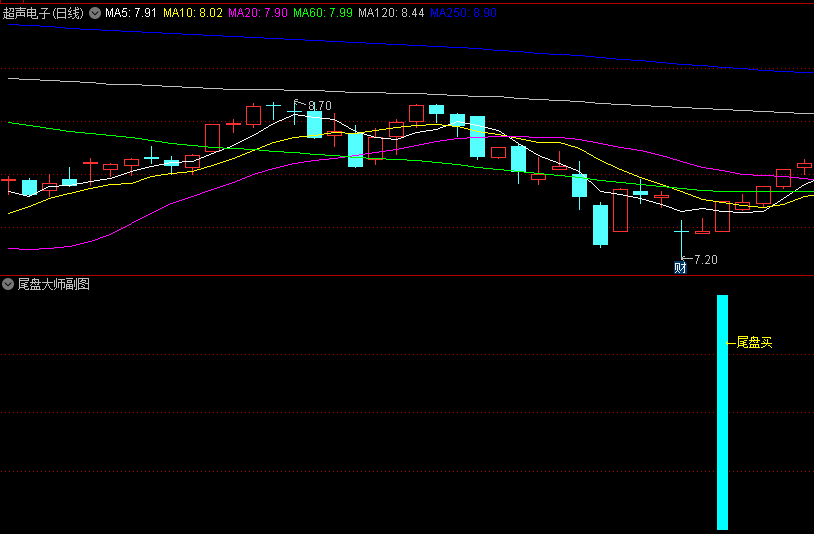Click the candlestick at the 8.70 high

294,112
